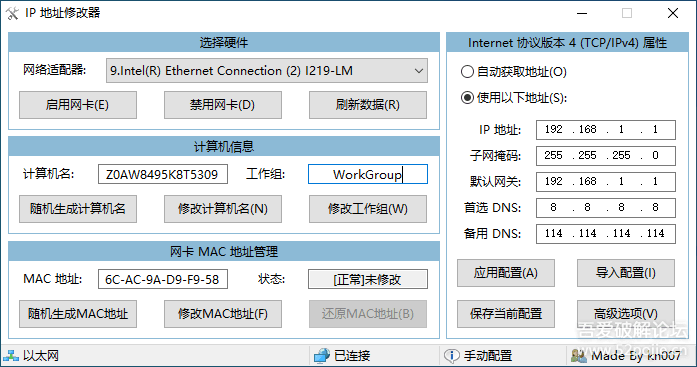Click 已连接 status text
The width and height of the screenshot is (697, 367).
352,355
